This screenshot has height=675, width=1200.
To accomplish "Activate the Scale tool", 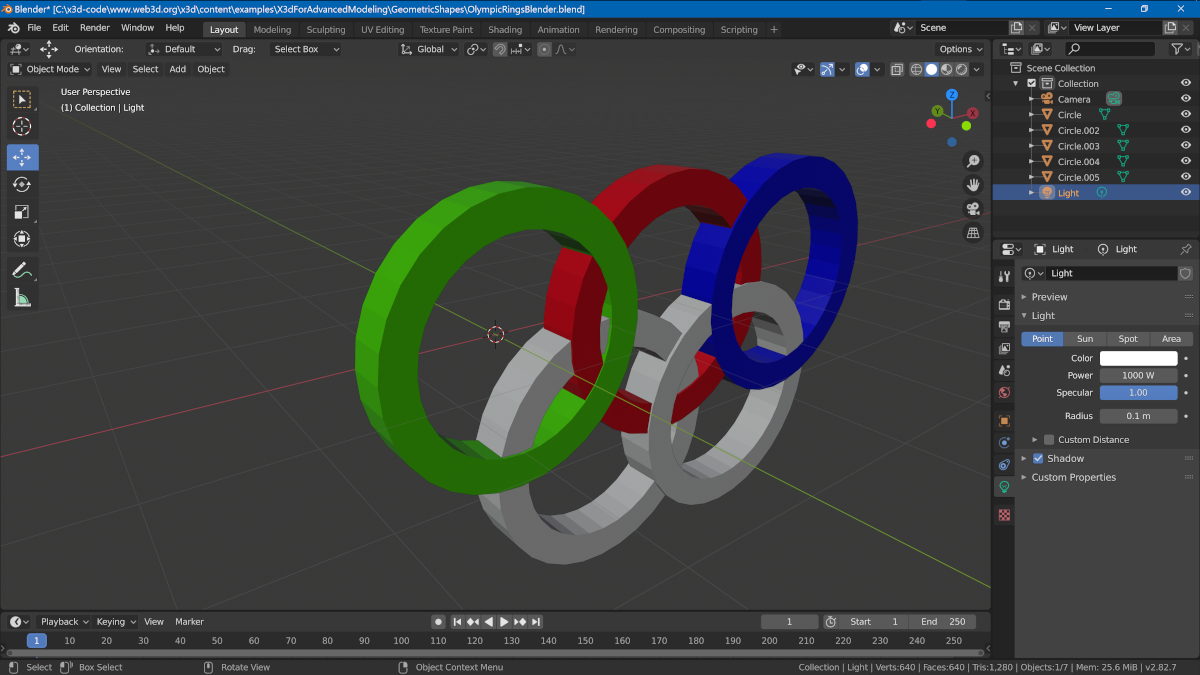I will [x=22, y=211].
